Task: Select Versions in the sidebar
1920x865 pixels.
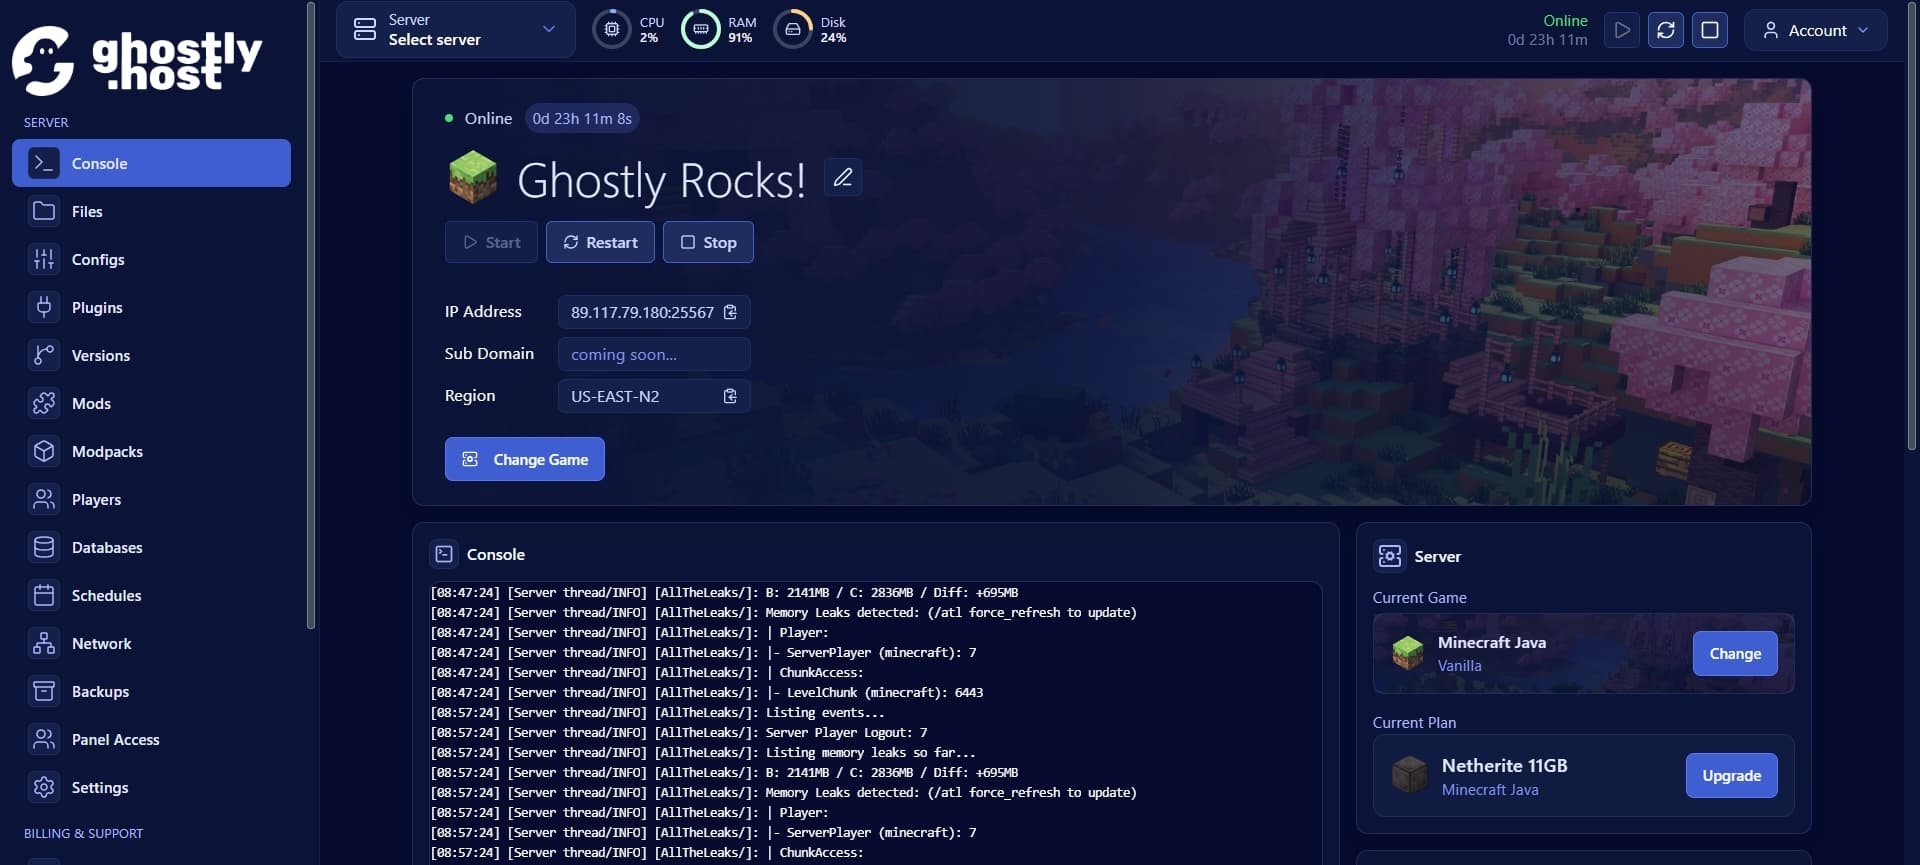Action: 151,355
